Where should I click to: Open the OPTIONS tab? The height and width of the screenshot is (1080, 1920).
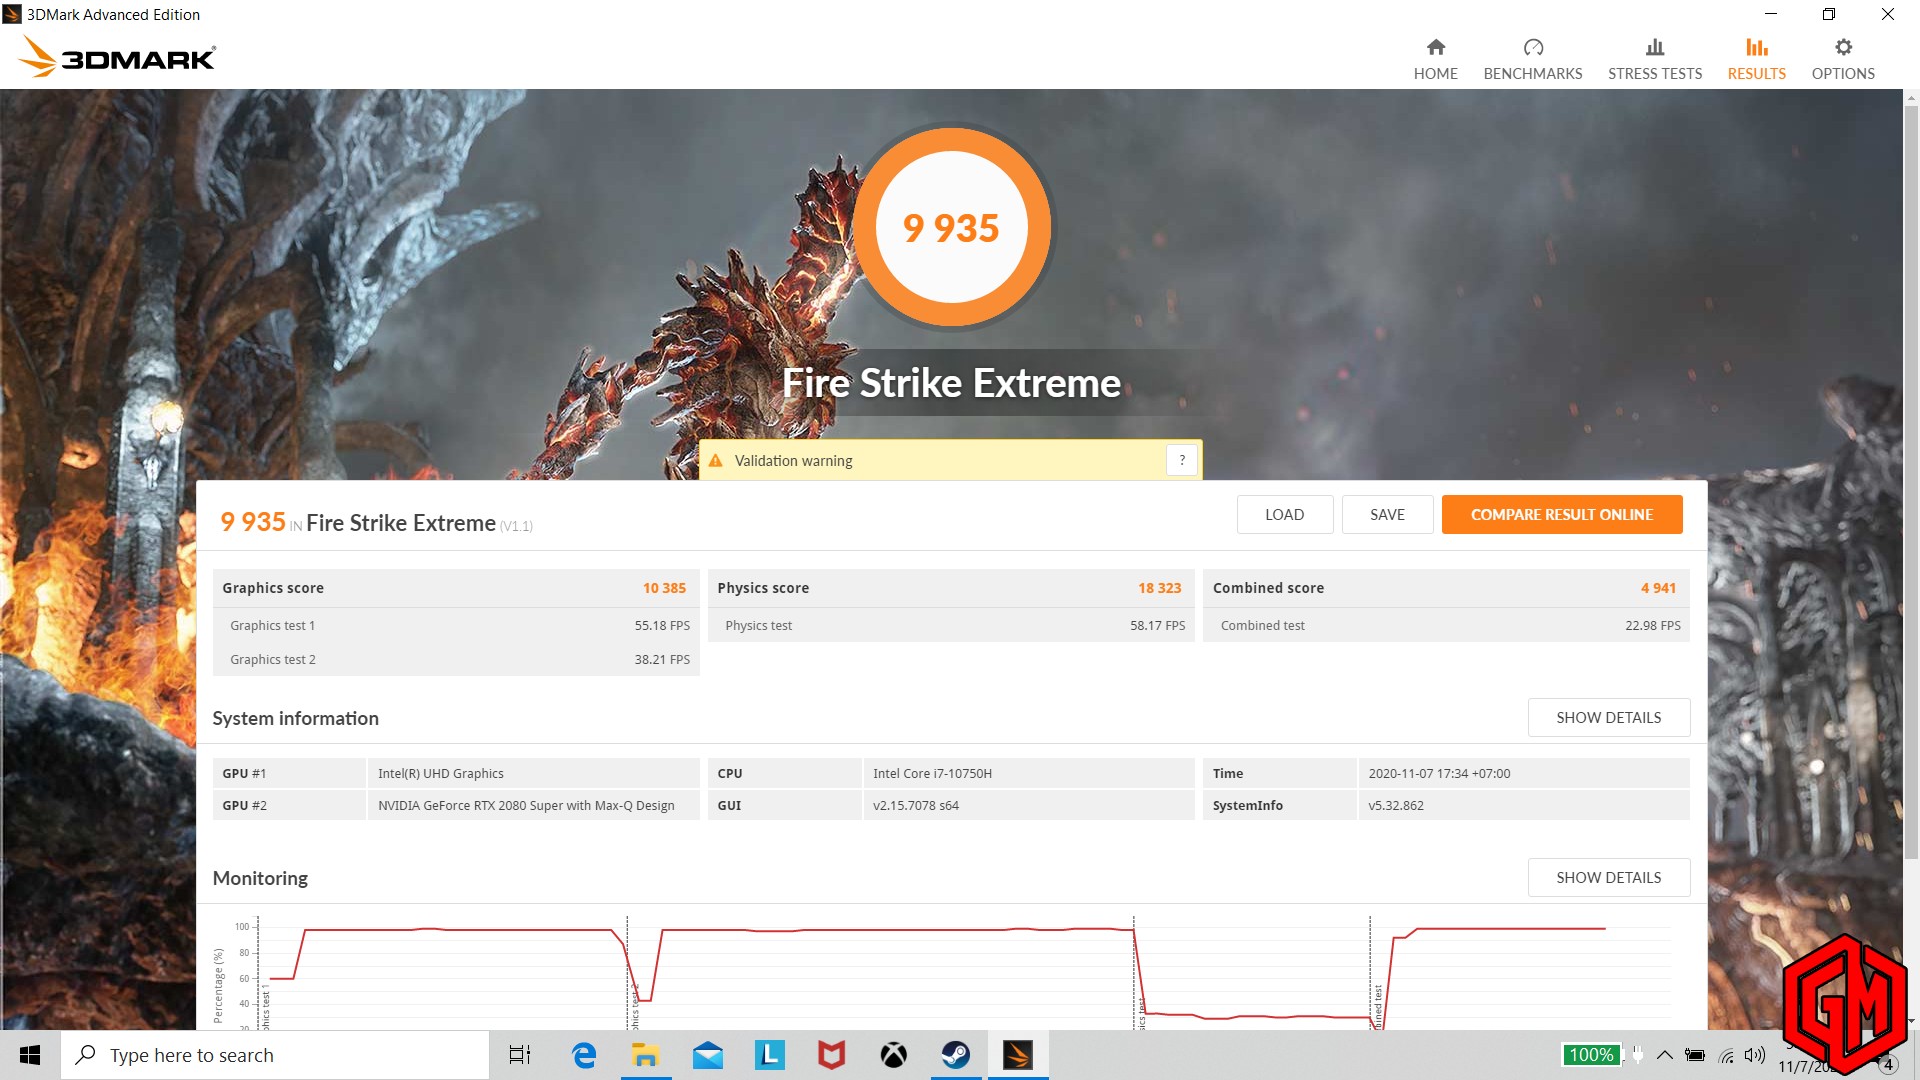pyautogui.click(x=1843, y=60)
